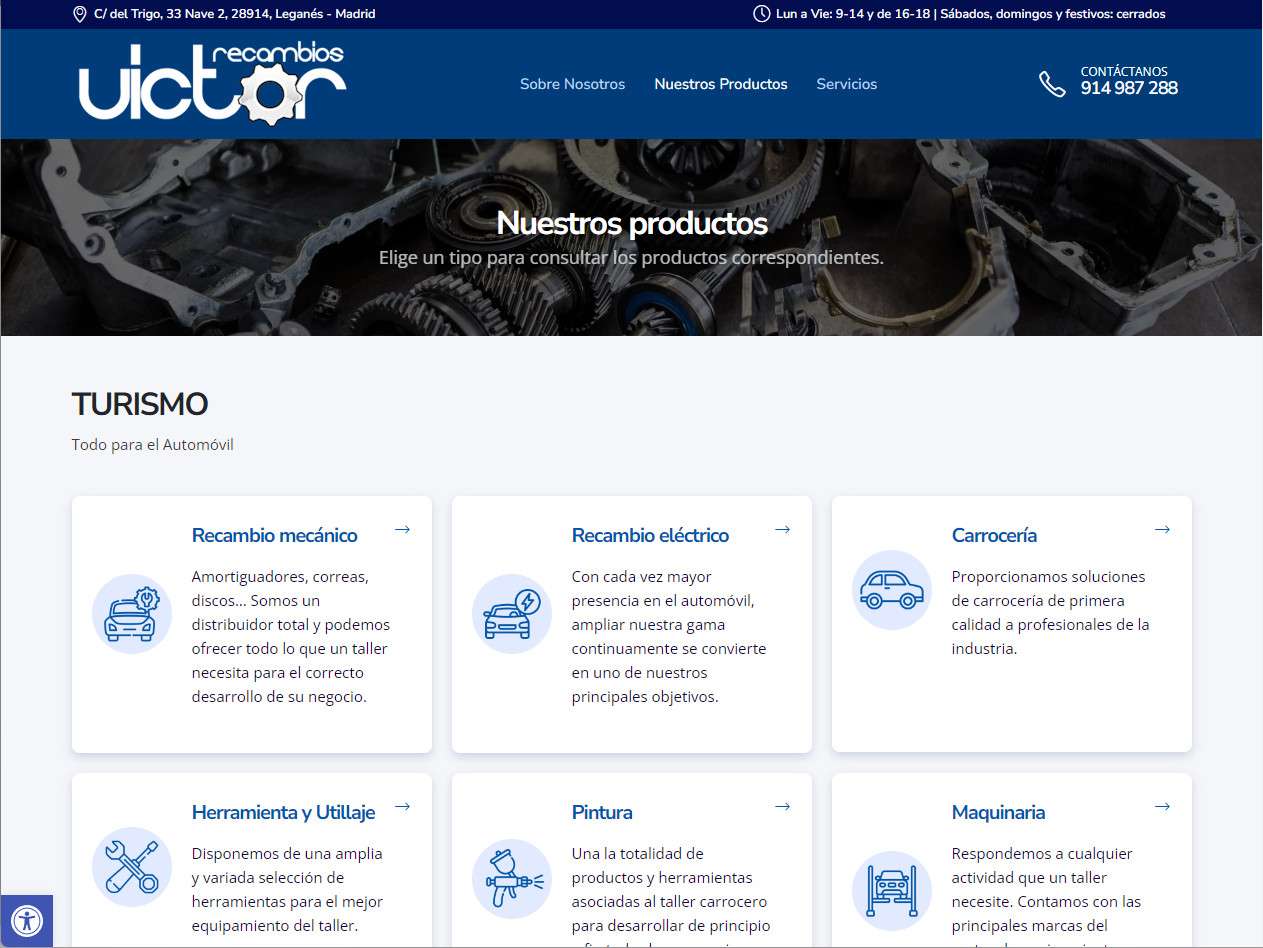Click the car lift Maquinaria icon
1263x948 pixels.
tap(891, 890)
